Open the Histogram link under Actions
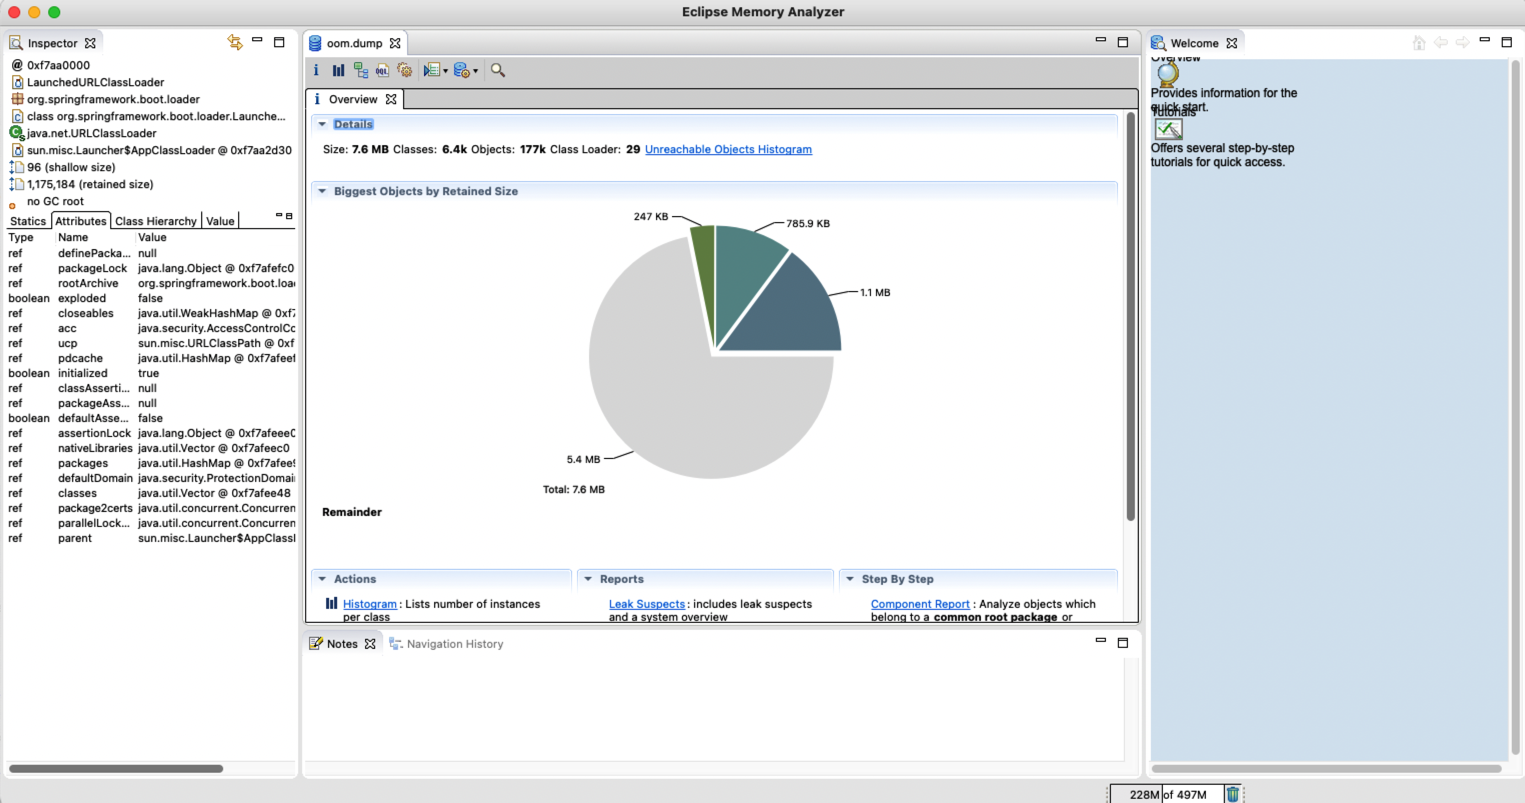The width and height of the screenshot is (1525, 803). (x=370, y=604)
